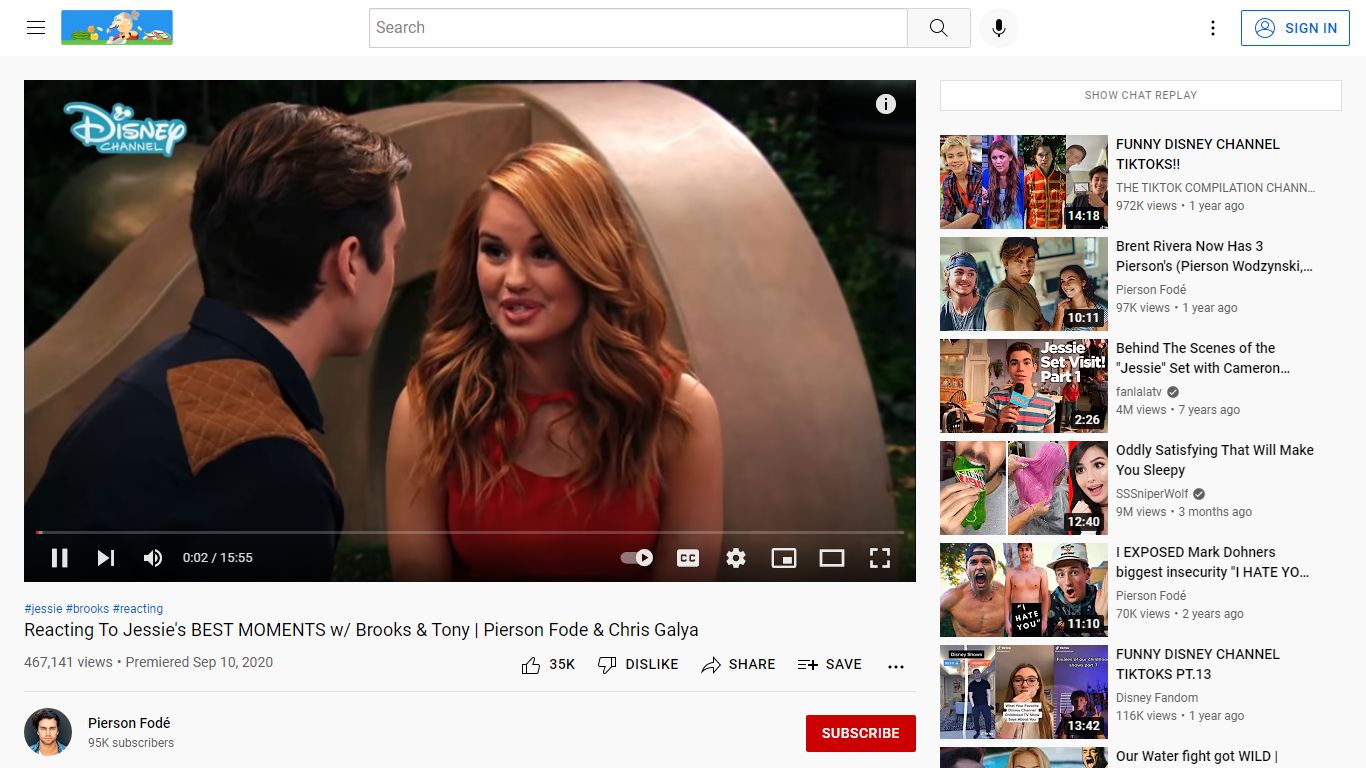1366x768 pixels.
Task: Open FUNNY DISNEY CHANNEL TIKTOKS PT.13 title
Action: click(x=1198, y=664)
